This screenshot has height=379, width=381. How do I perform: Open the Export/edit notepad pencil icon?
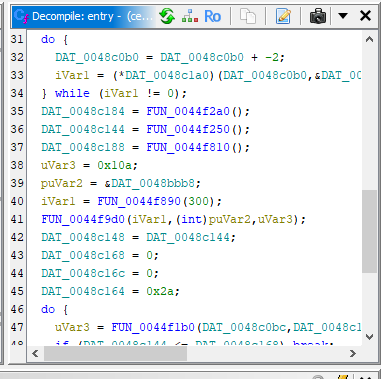pos(283,16)
